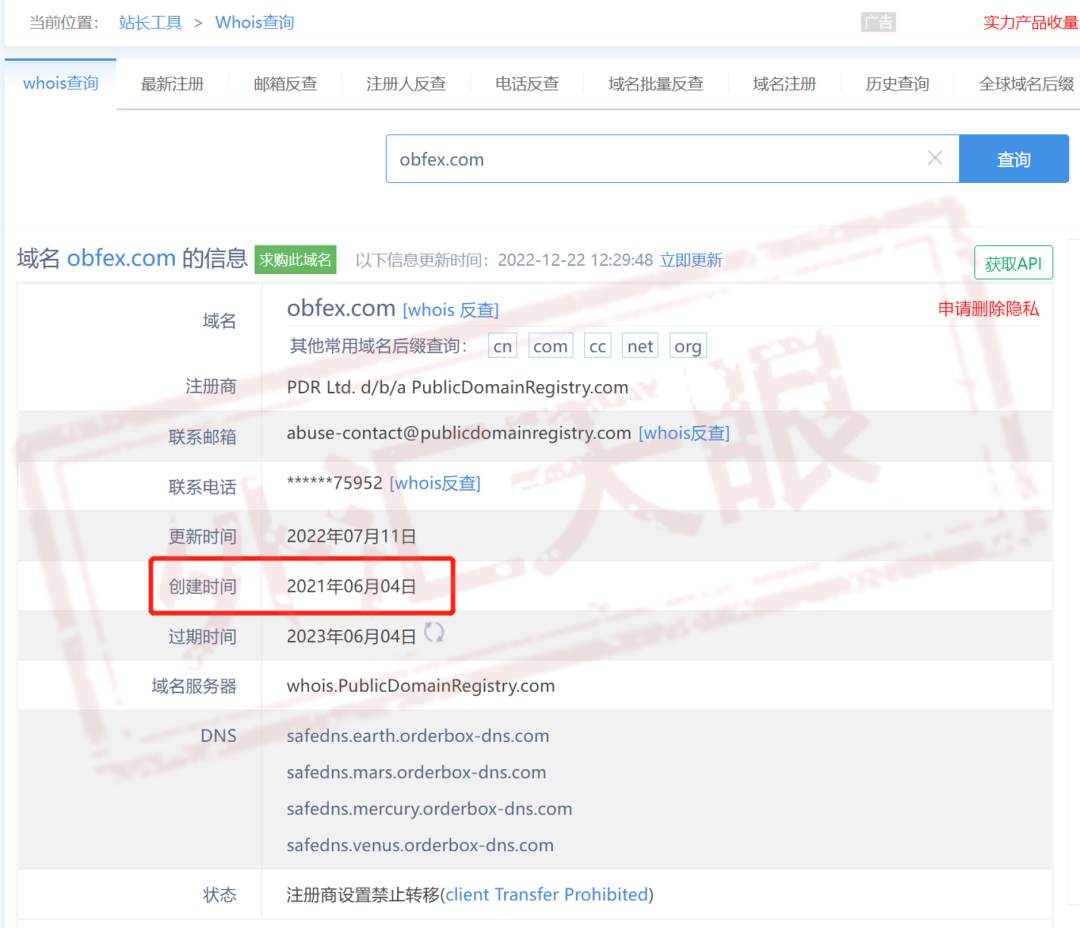Choose the com suffix option
The height and width of the screenshot is (928, 1080).
coord(550,346)
